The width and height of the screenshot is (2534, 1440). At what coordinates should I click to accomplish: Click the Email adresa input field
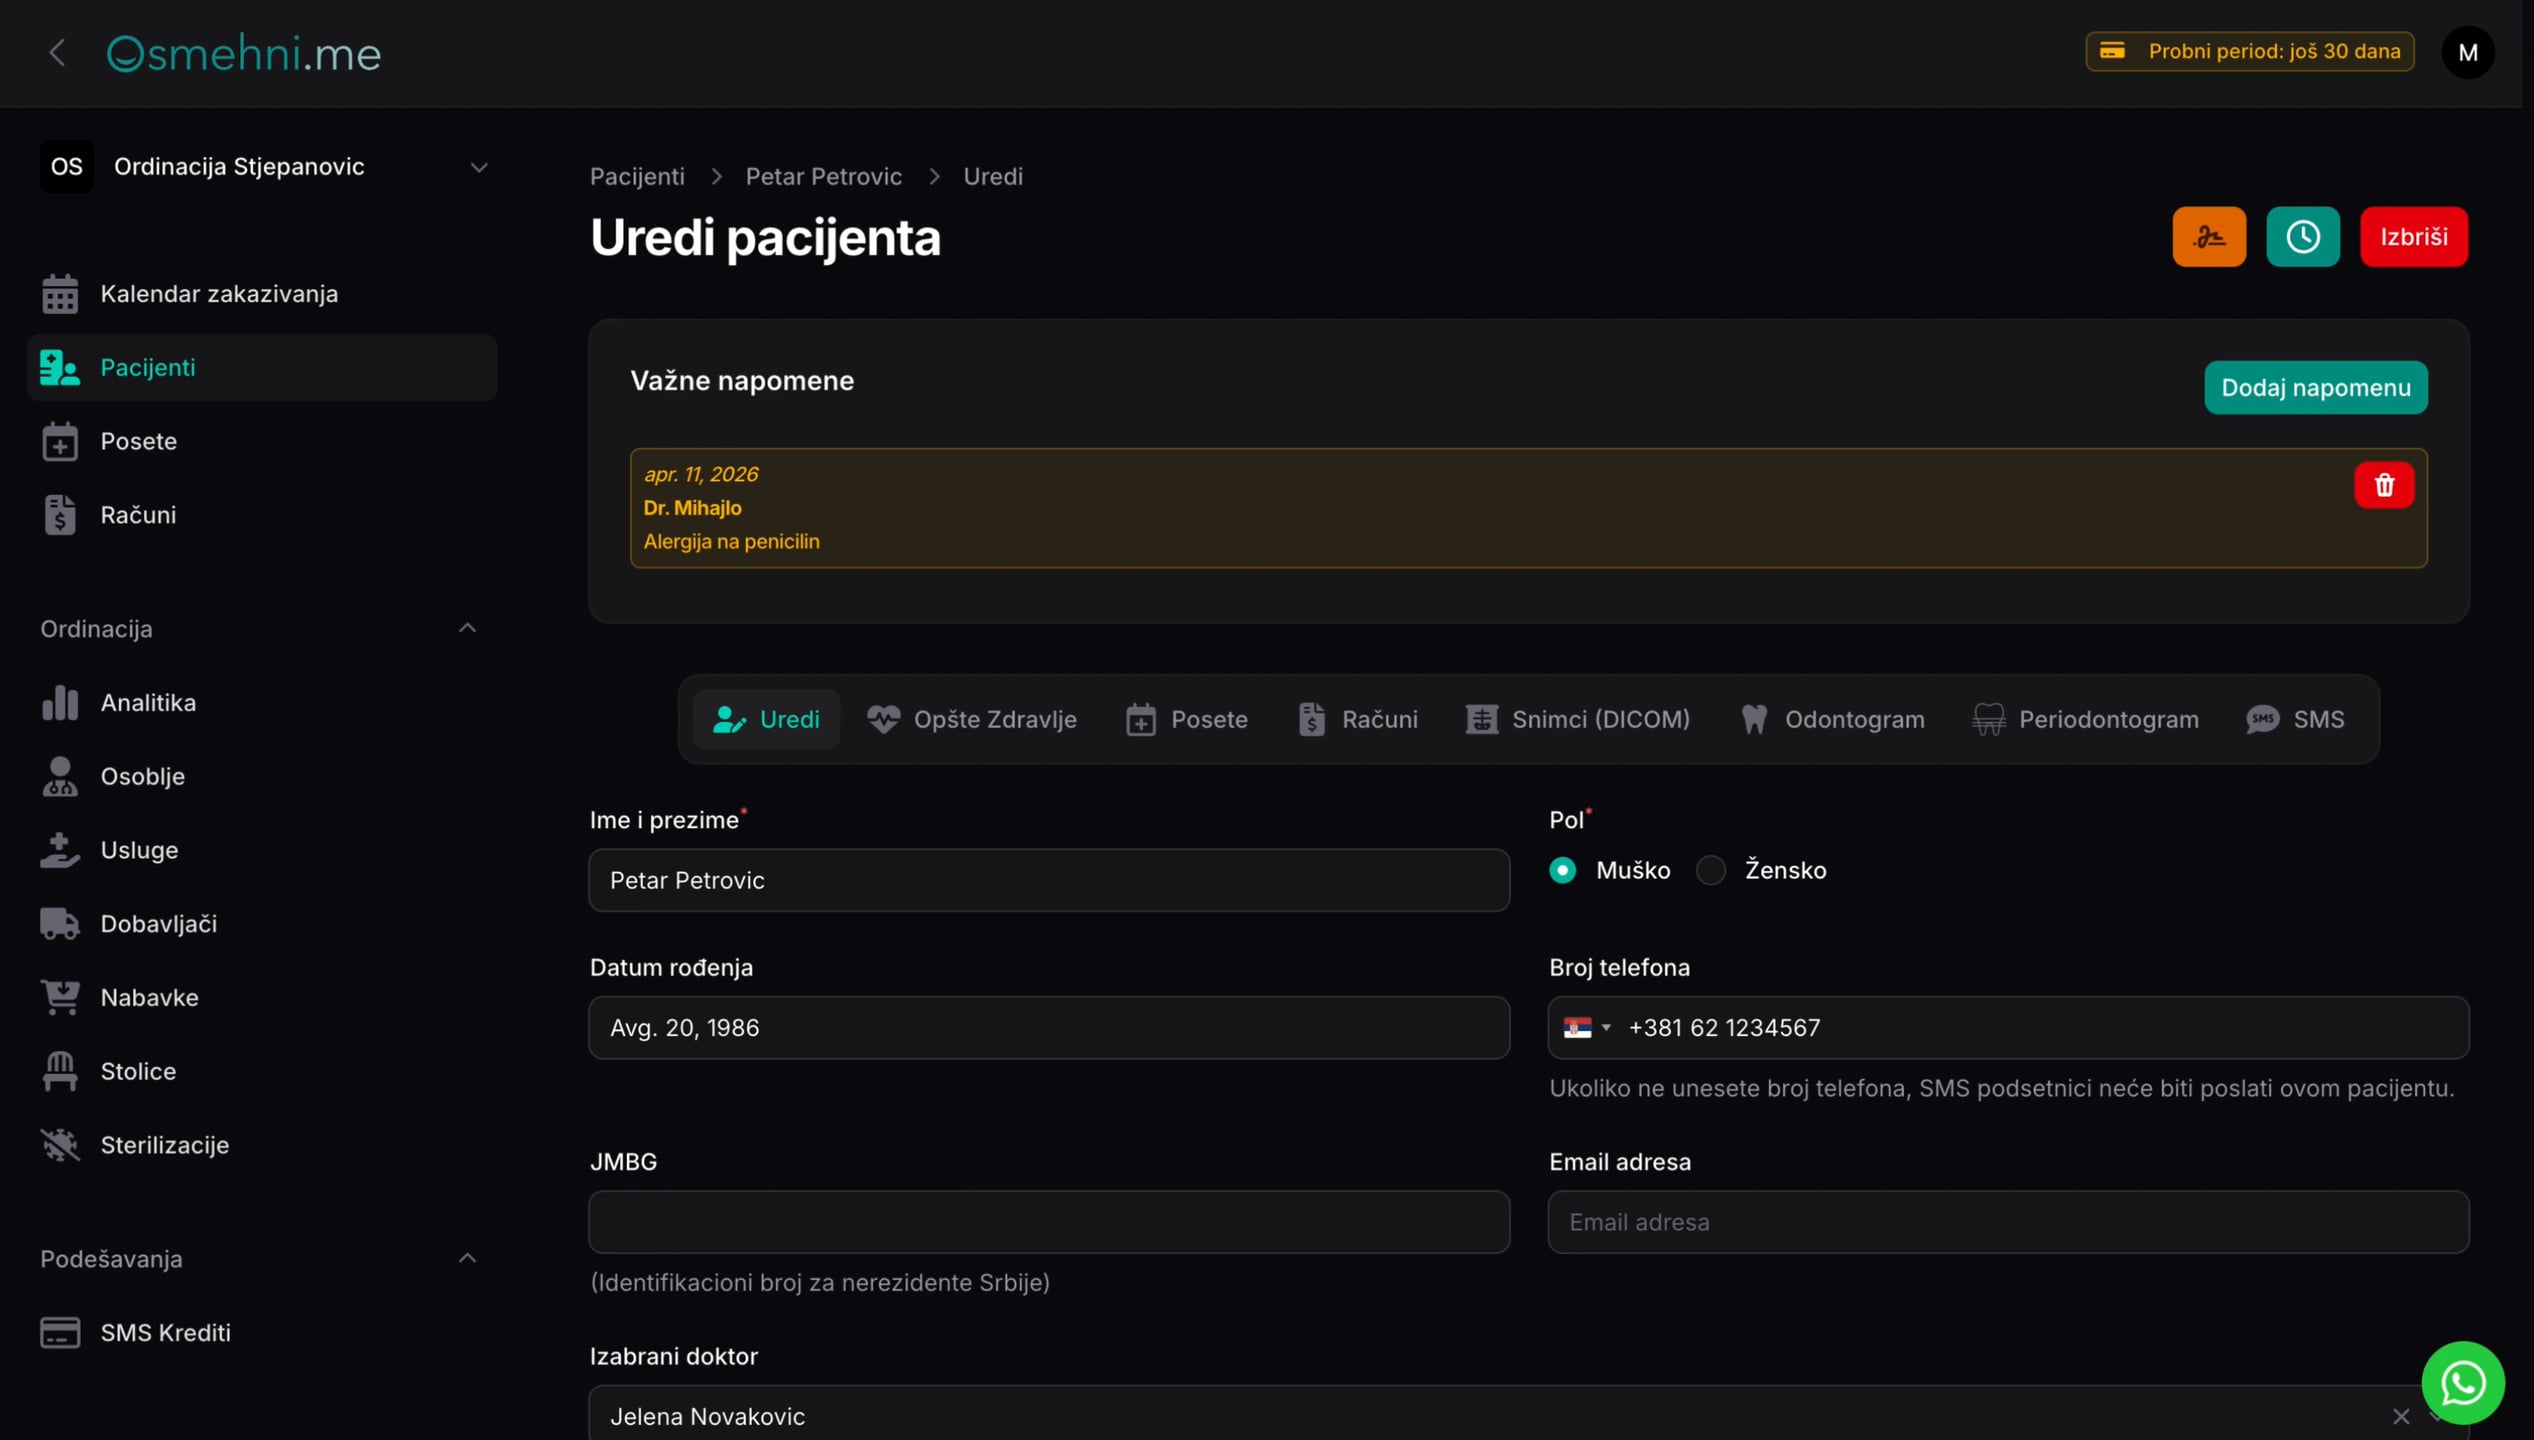[x=2008, y=1222]
